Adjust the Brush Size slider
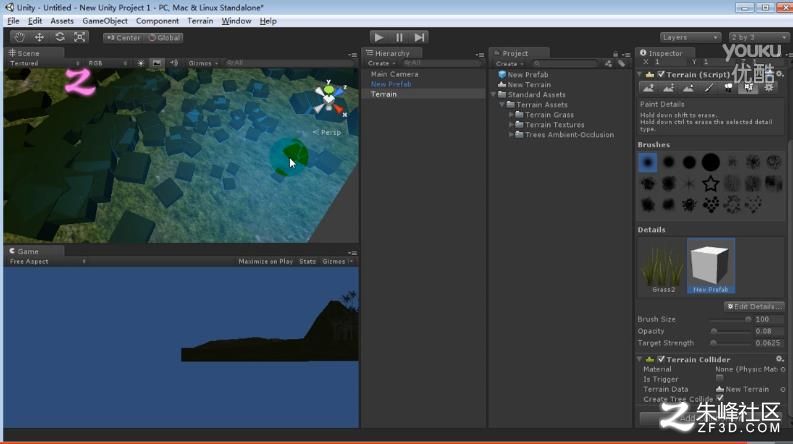Viewport: 793px width, 444px height. 731,320
